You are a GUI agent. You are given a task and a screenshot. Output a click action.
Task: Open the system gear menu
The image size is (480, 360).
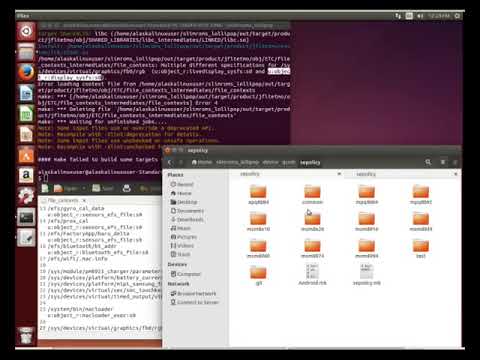coord(458,16)
